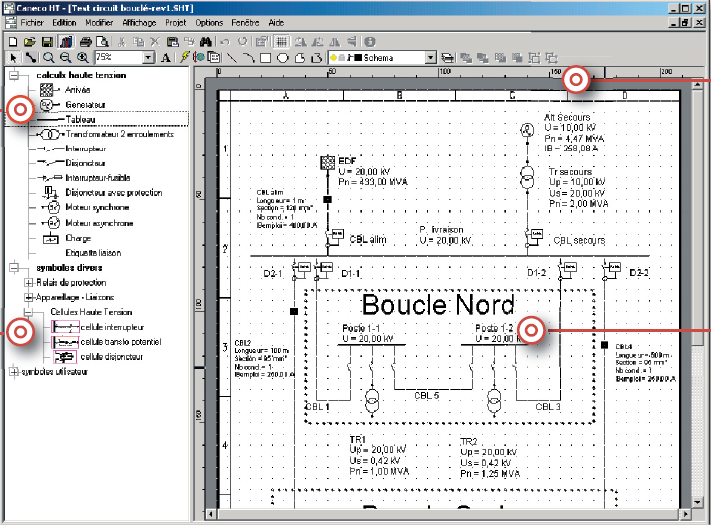Collapse the calculs haute tension tree node

pyautogui.click(x=15, y=75)
